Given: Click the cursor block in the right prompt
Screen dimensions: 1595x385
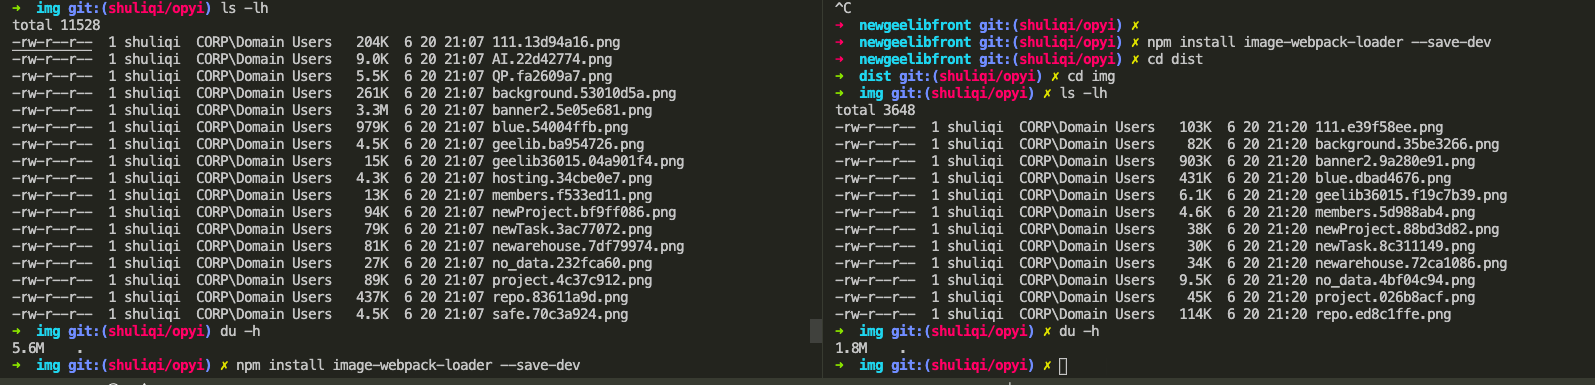Looking at the screenshot, I should 1063,366.
